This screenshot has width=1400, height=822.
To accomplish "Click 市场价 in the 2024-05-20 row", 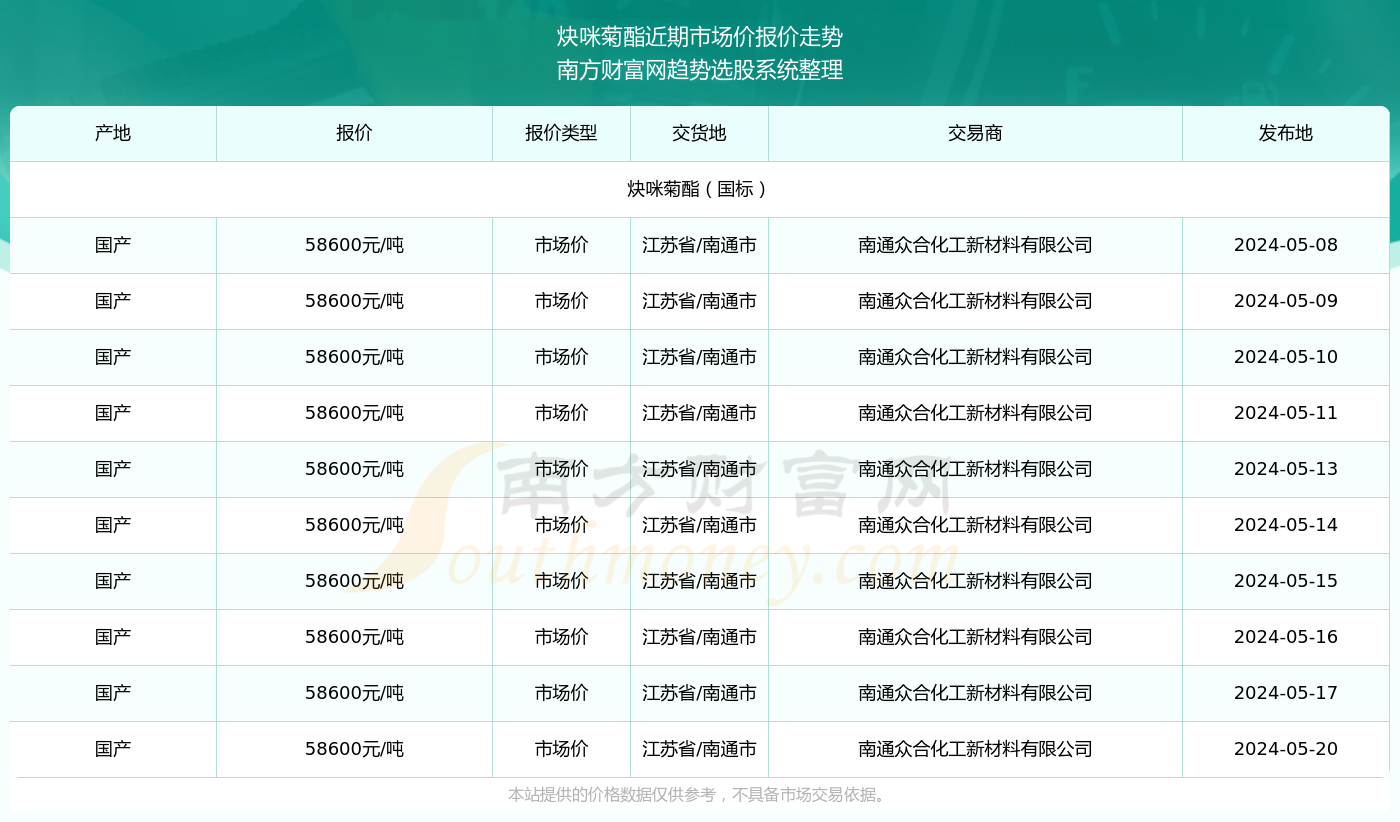I will (x=561, y=749).
